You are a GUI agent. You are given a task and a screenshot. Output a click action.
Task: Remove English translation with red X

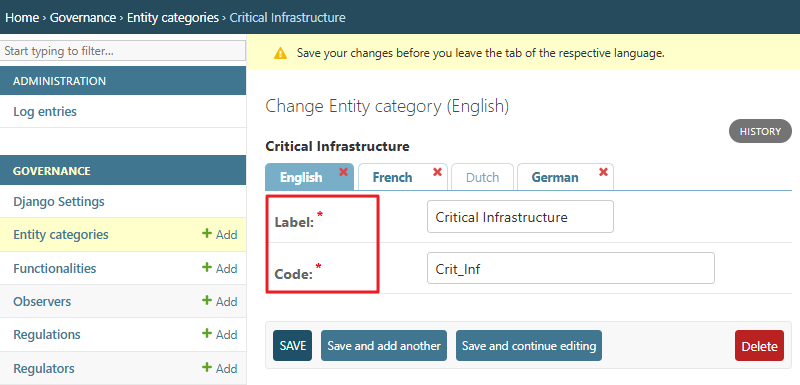click(x=343, y=172)
